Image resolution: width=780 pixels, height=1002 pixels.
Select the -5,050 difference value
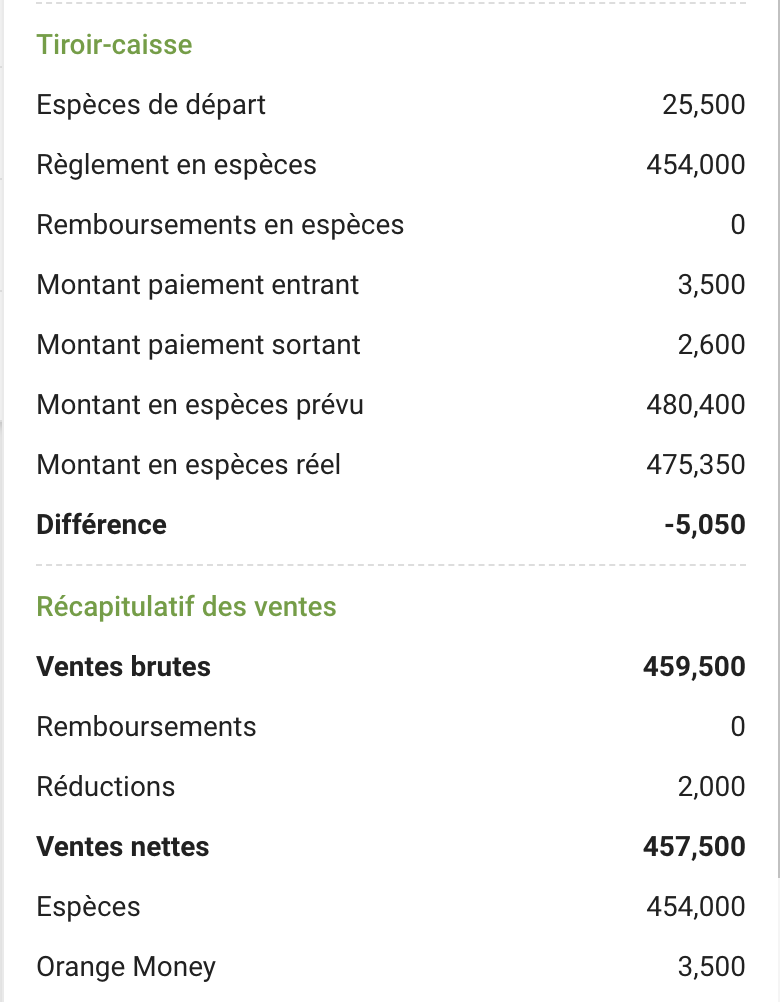point(704,525)
